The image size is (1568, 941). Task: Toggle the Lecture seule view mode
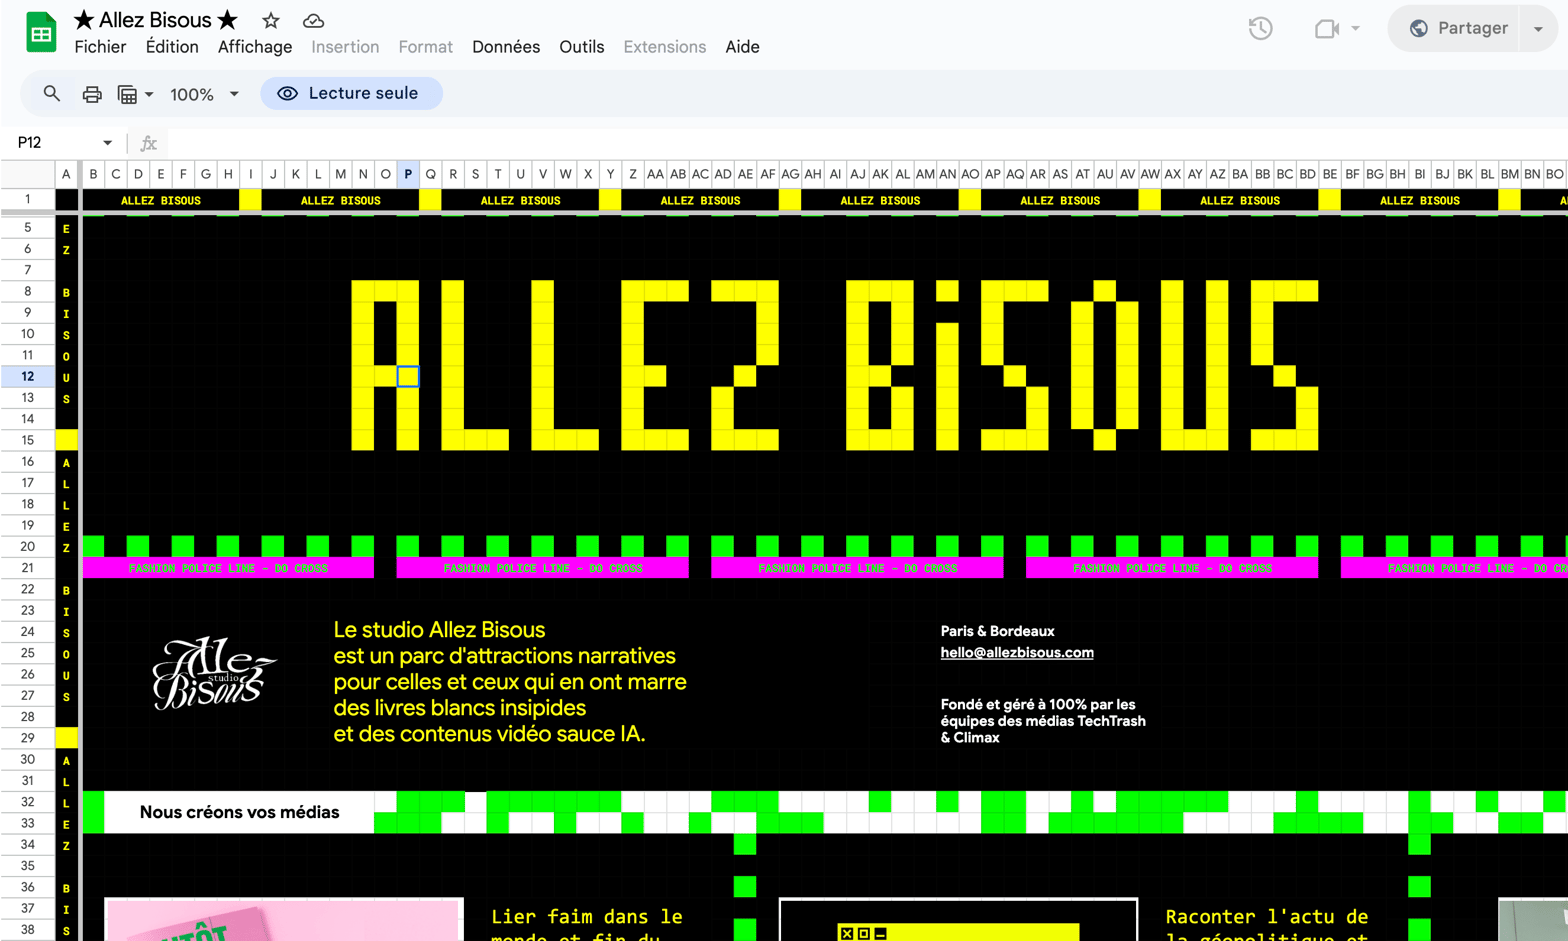coord(351,93)
